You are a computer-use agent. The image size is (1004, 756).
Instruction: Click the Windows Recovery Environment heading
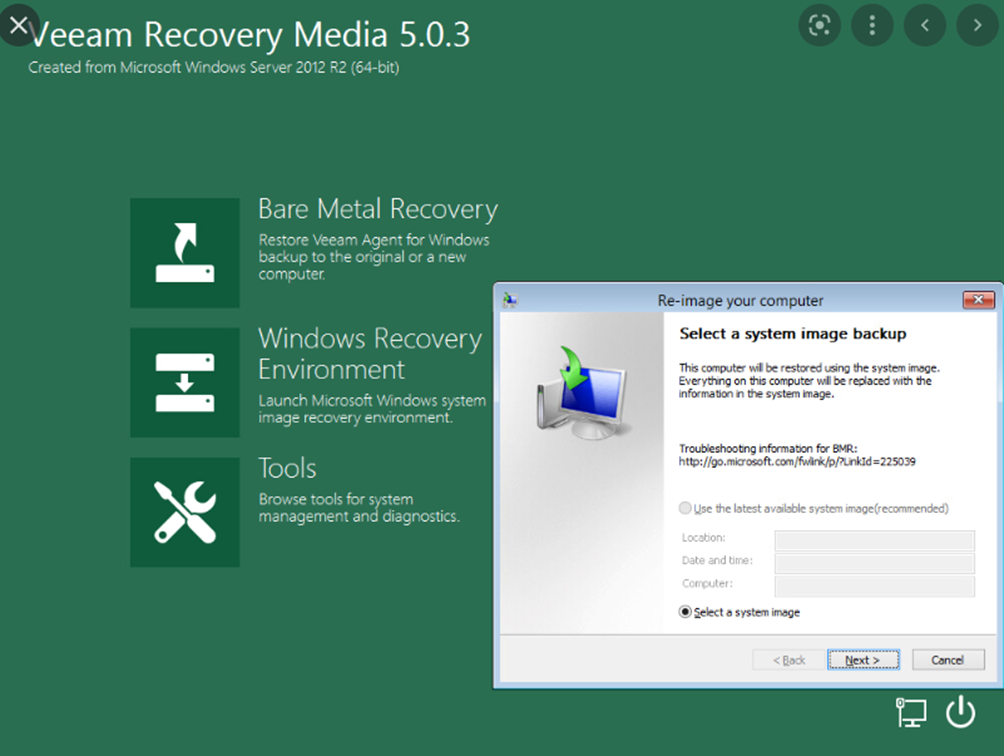coord(370,354)
